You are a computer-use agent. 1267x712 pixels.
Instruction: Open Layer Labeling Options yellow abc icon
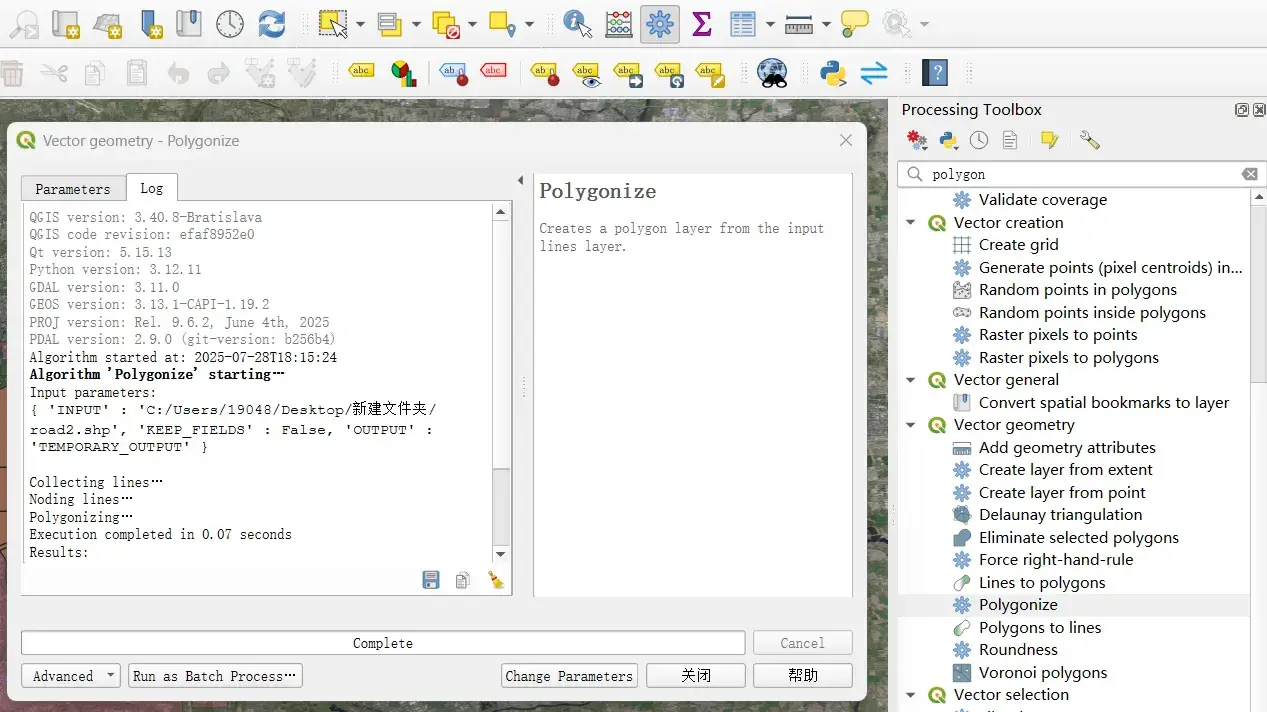pyautogui.click(x=361, y=71)
